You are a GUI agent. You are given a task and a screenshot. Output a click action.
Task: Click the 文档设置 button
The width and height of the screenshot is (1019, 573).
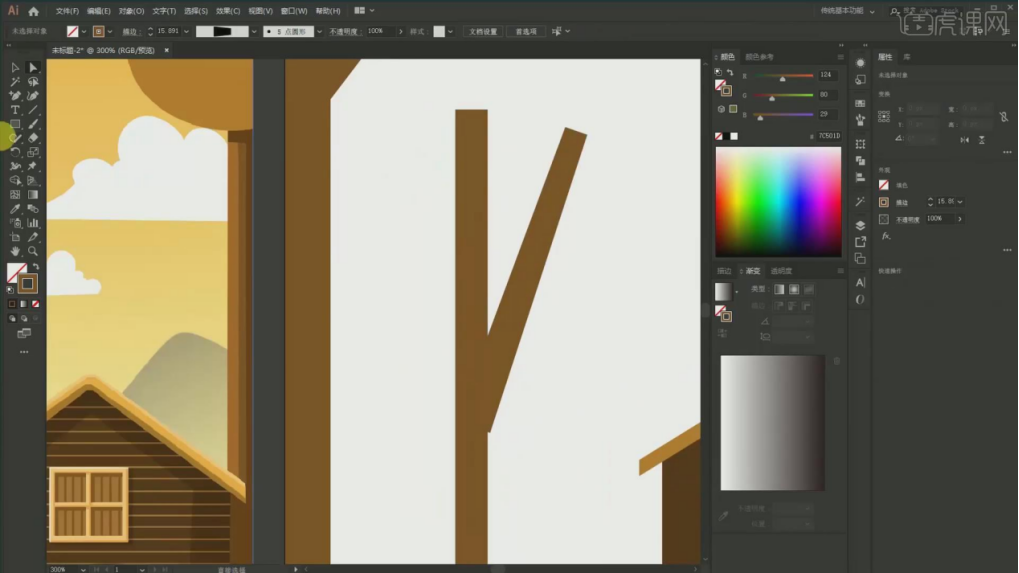483,32
